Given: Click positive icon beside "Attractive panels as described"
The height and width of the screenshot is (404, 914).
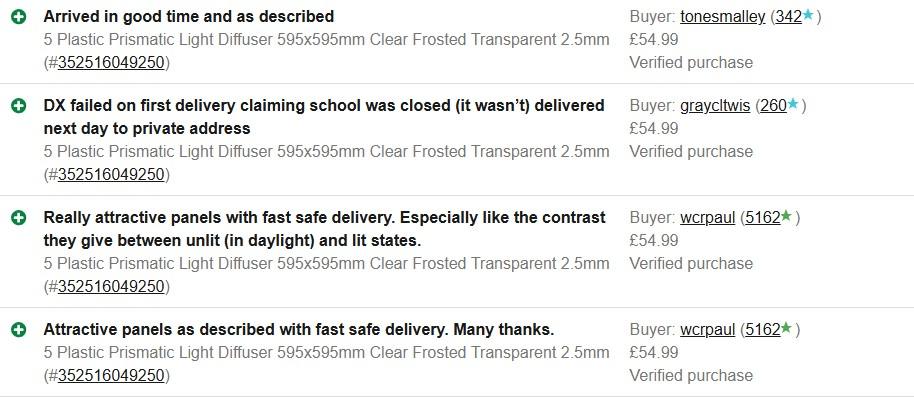Looking at the screenshot, I should coord(18,330).
